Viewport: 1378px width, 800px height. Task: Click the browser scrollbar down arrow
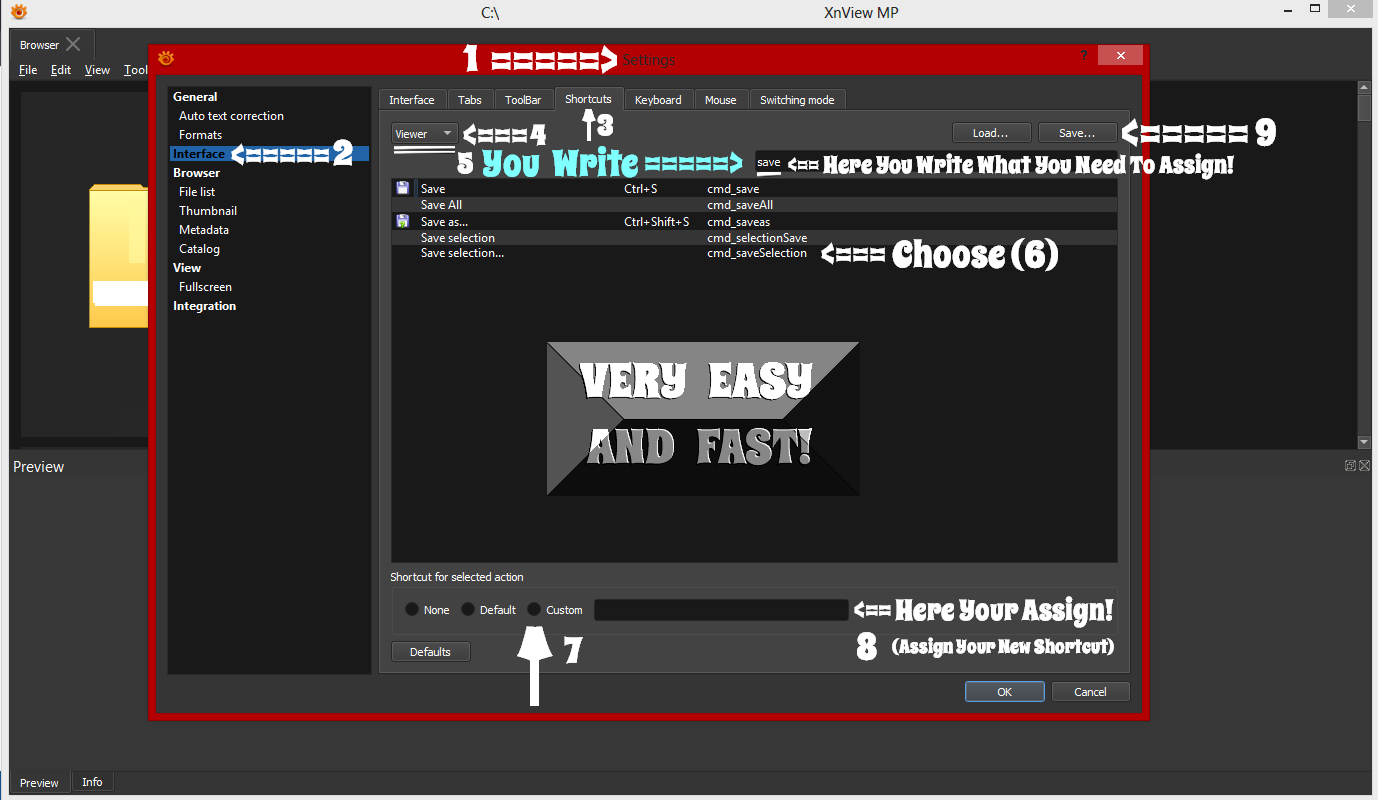click(1363, 441)
